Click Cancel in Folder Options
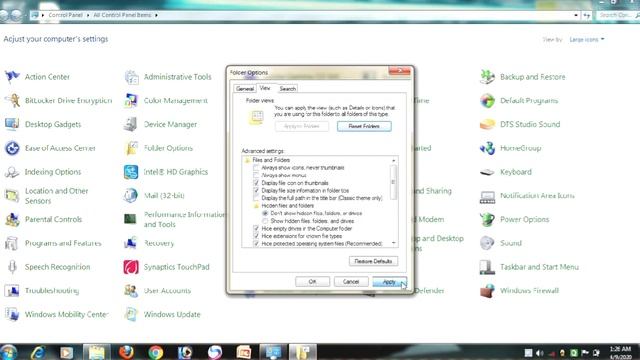The height and width of the screenshot is (360, 640). 351,282
